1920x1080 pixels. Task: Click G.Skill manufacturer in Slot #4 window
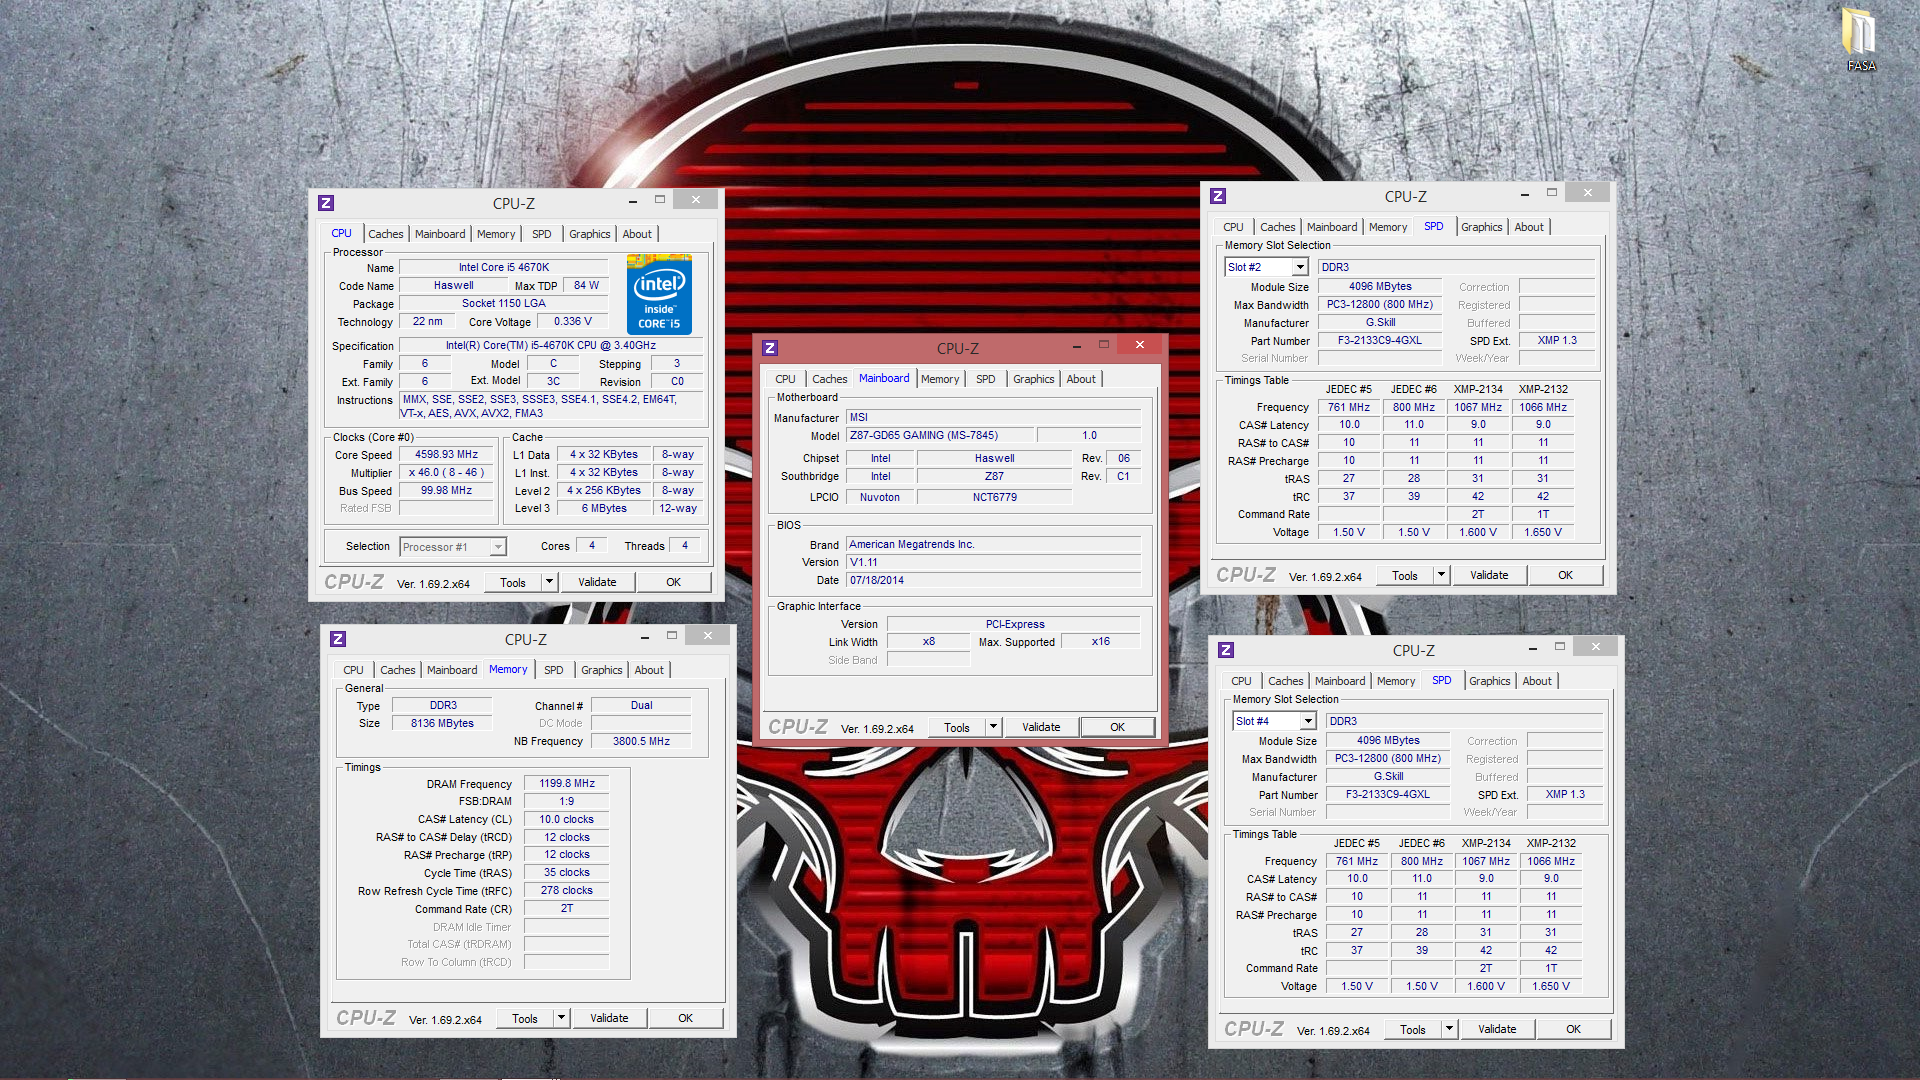pos(1388,776)
